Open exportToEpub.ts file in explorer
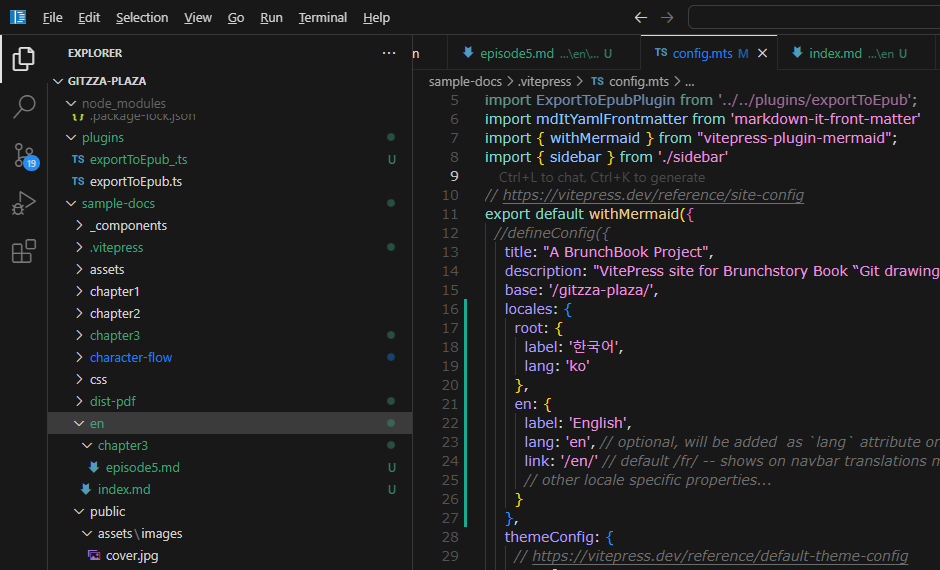 point(135,182)
